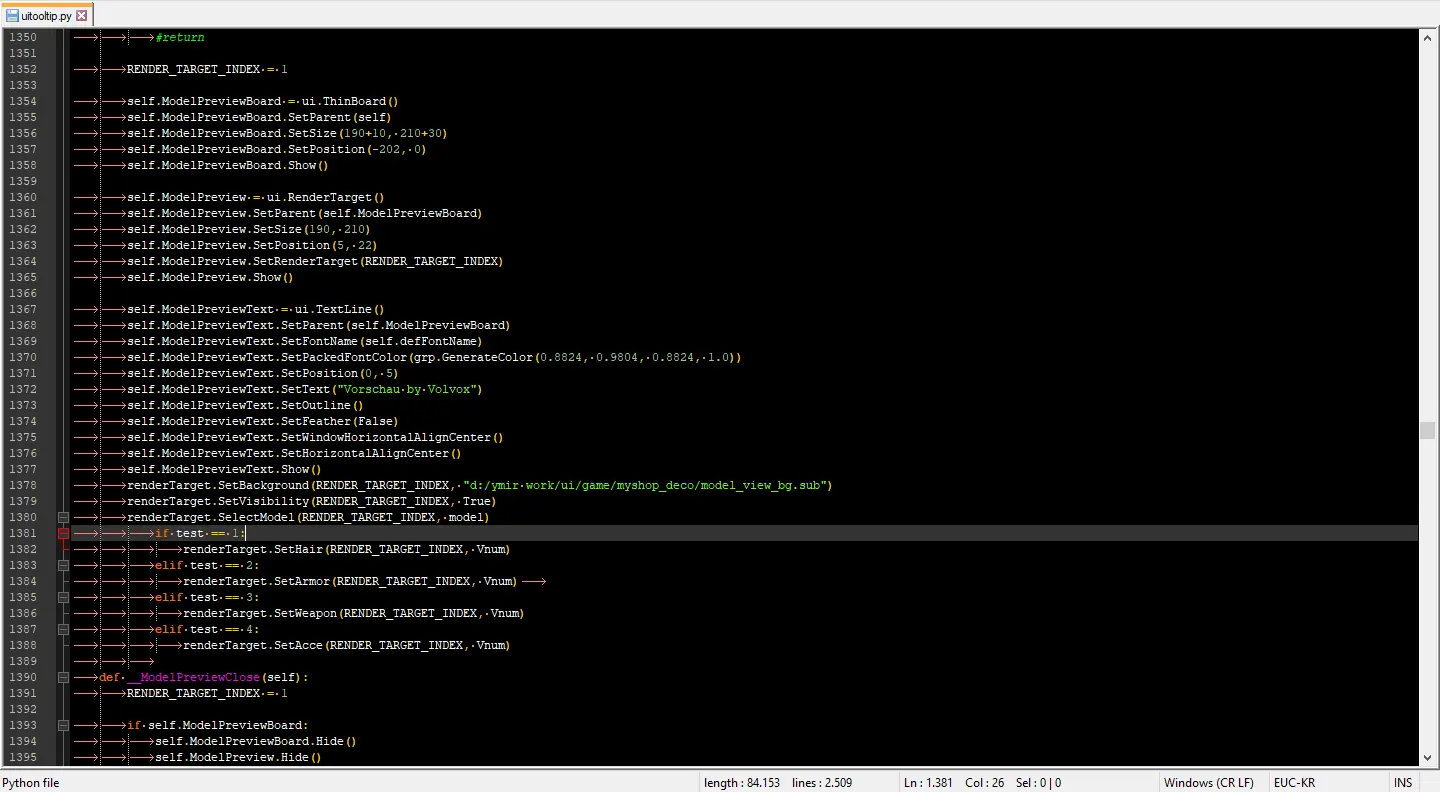The width and height of the screenshot is (1440, 792).
Task: Fold the elif test == 2 block
Action: click(63, 565)
